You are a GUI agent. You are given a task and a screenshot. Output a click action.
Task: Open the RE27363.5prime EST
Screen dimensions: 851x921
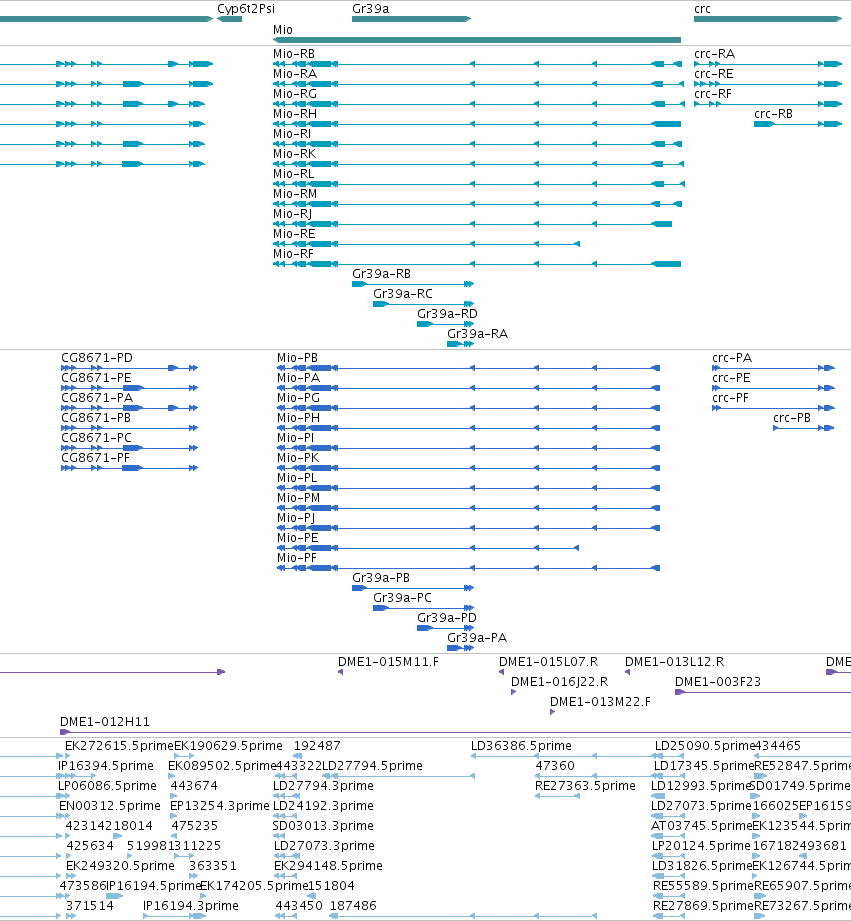point(585,786)
